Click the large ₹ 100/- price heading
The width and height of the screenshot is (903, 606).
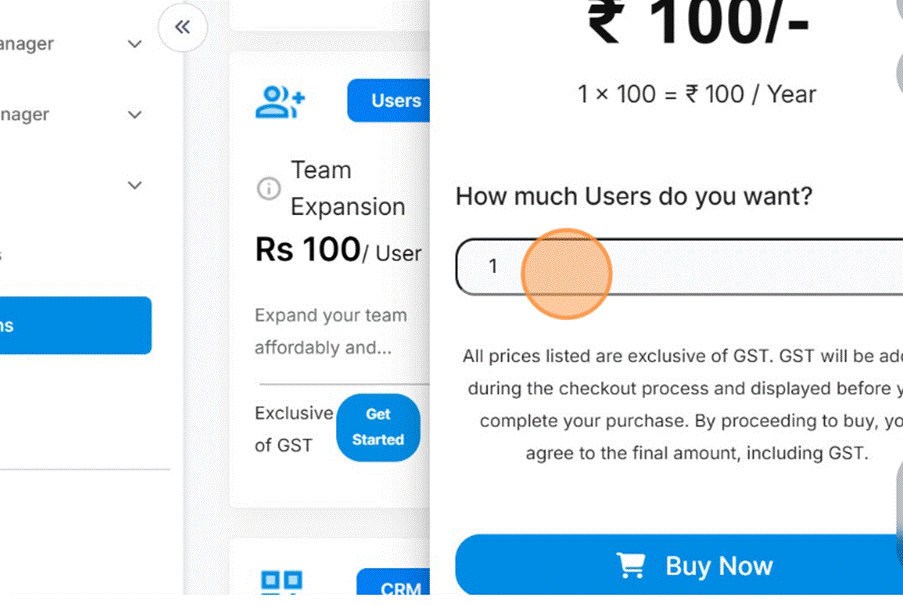[697, 24]
